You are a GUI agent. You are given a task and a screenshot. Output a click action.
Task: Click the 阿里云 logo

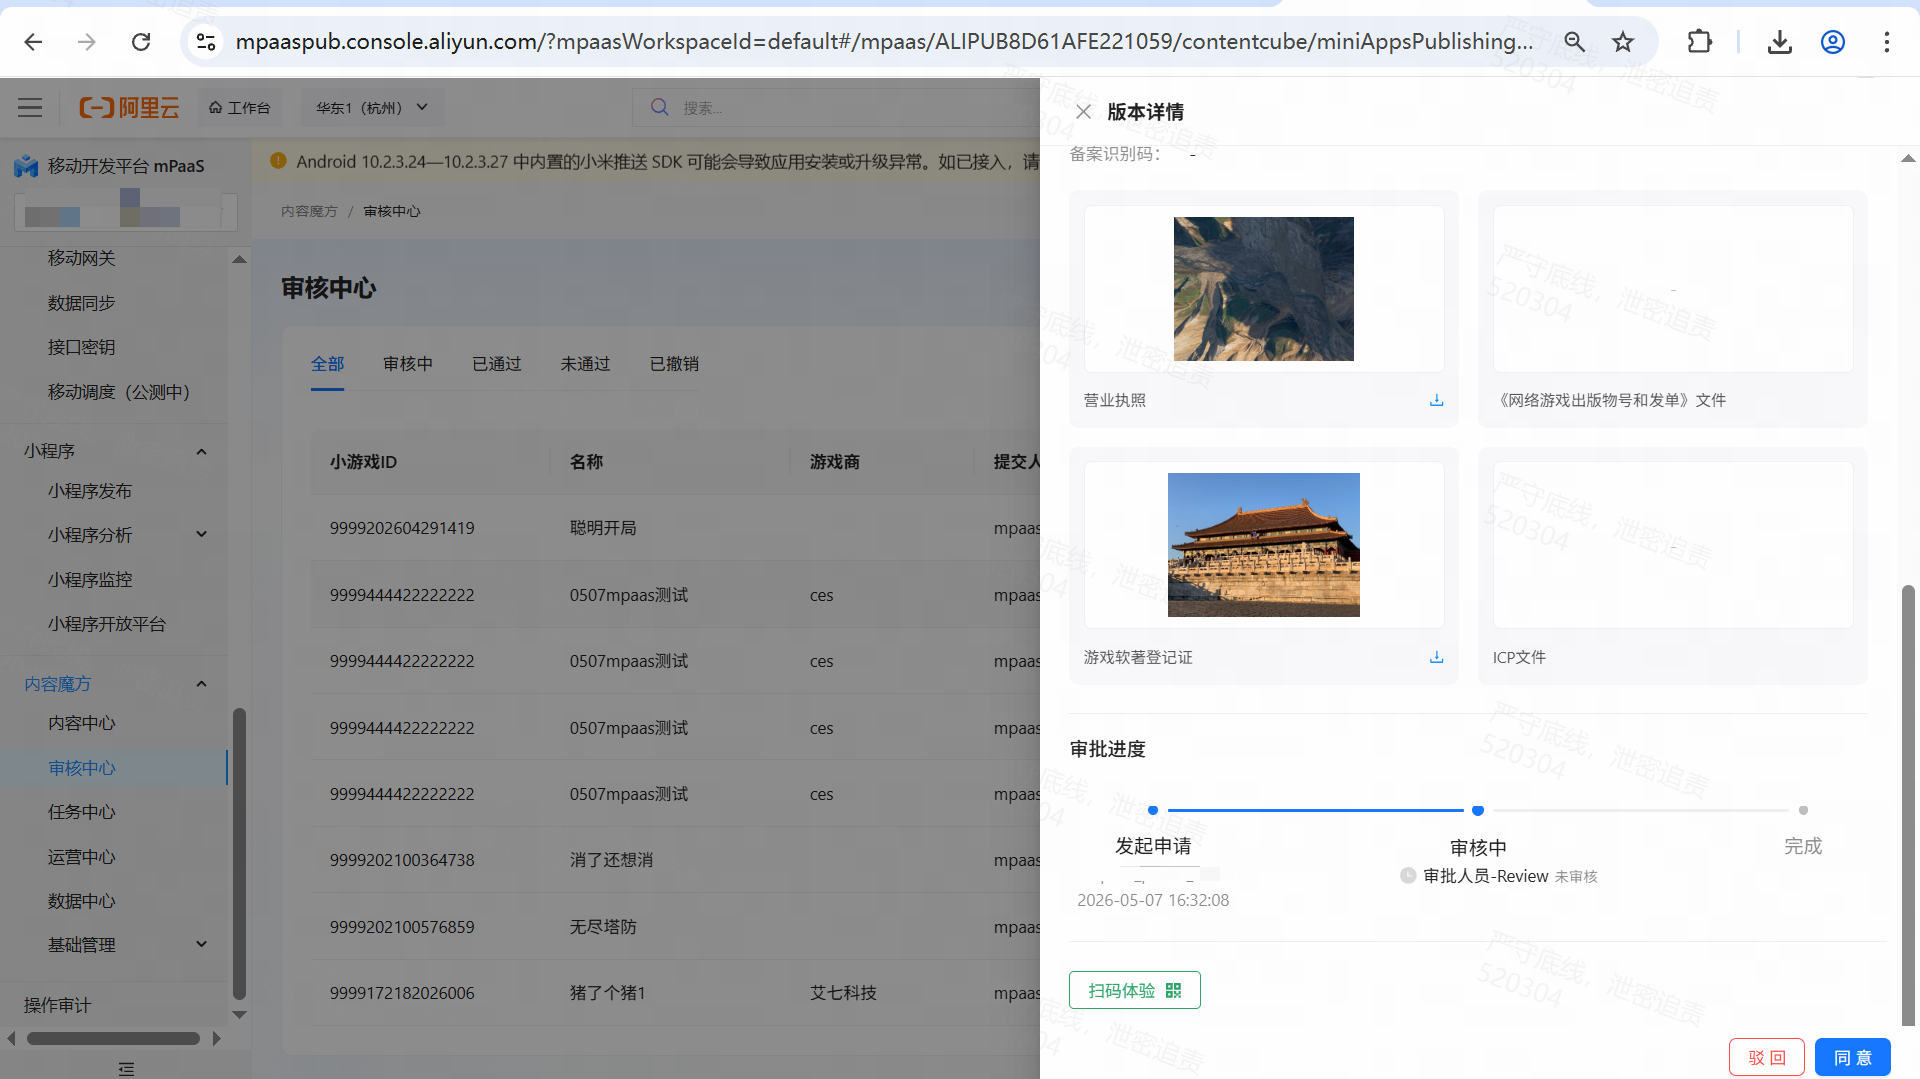129,107
